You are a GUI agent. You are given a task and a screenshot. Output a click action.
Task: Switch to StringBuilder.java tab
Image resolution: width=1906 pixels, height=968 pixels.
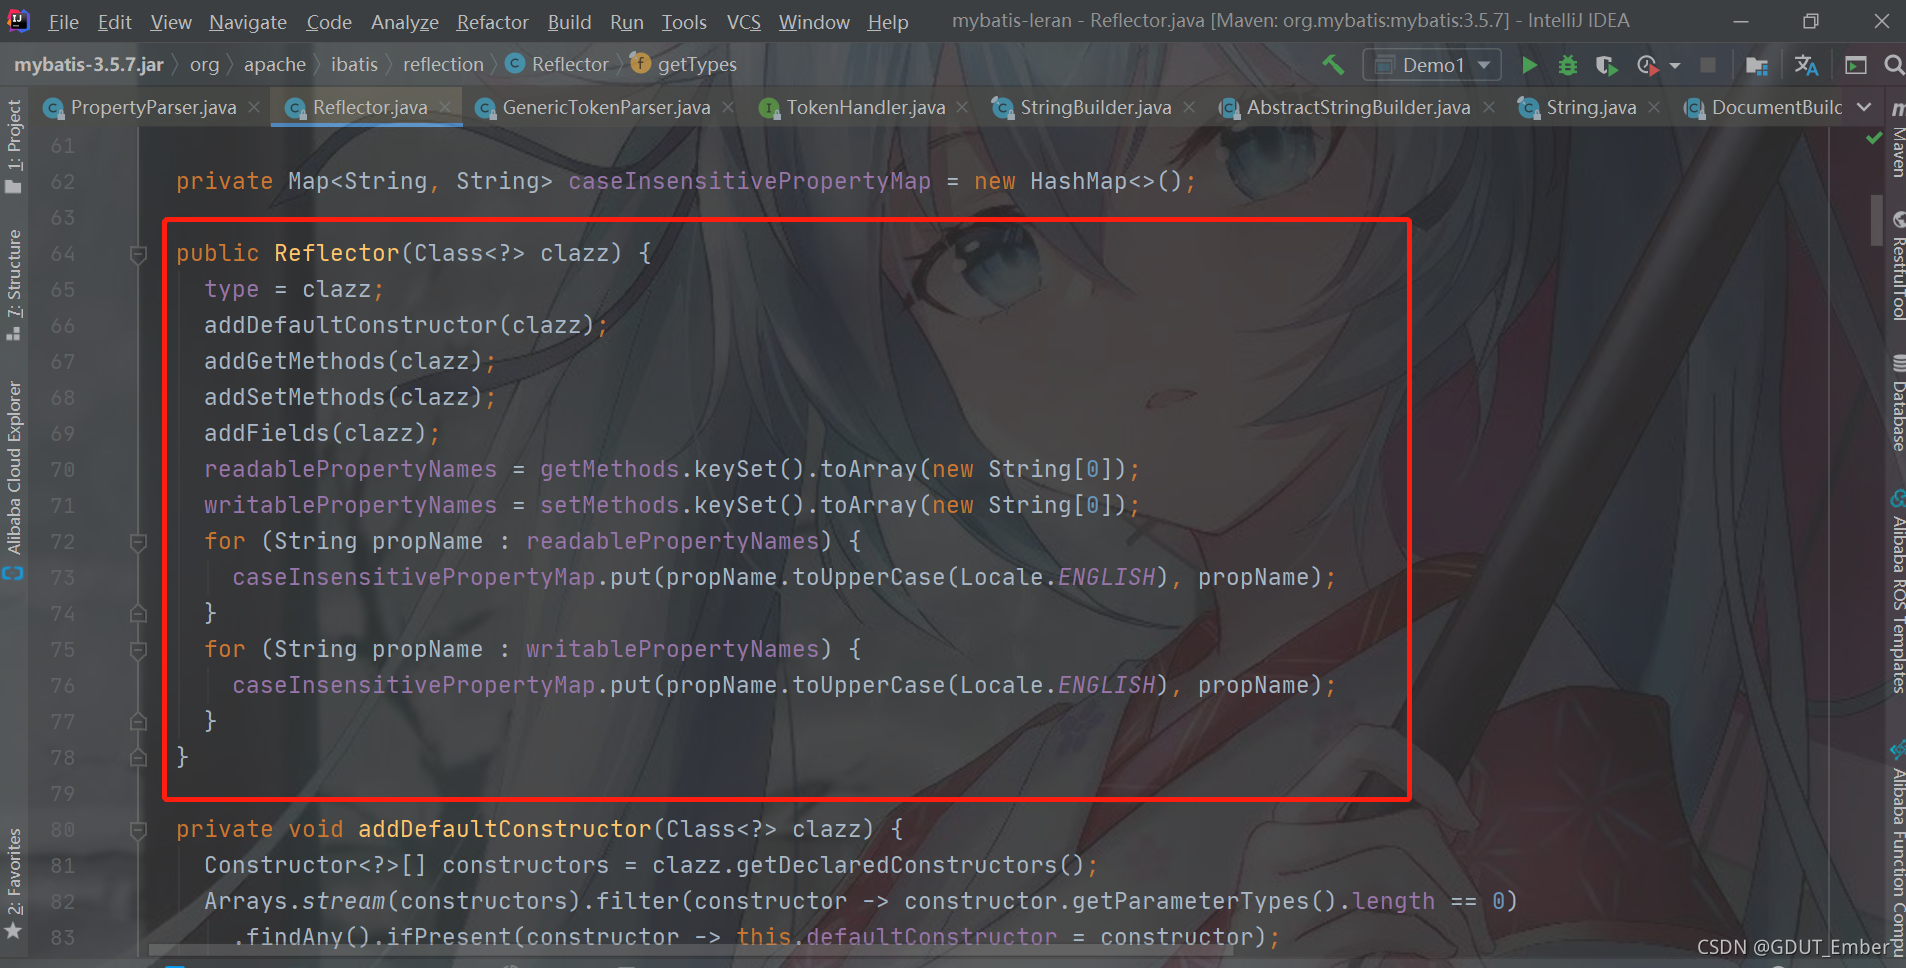tap(1095, 107)
